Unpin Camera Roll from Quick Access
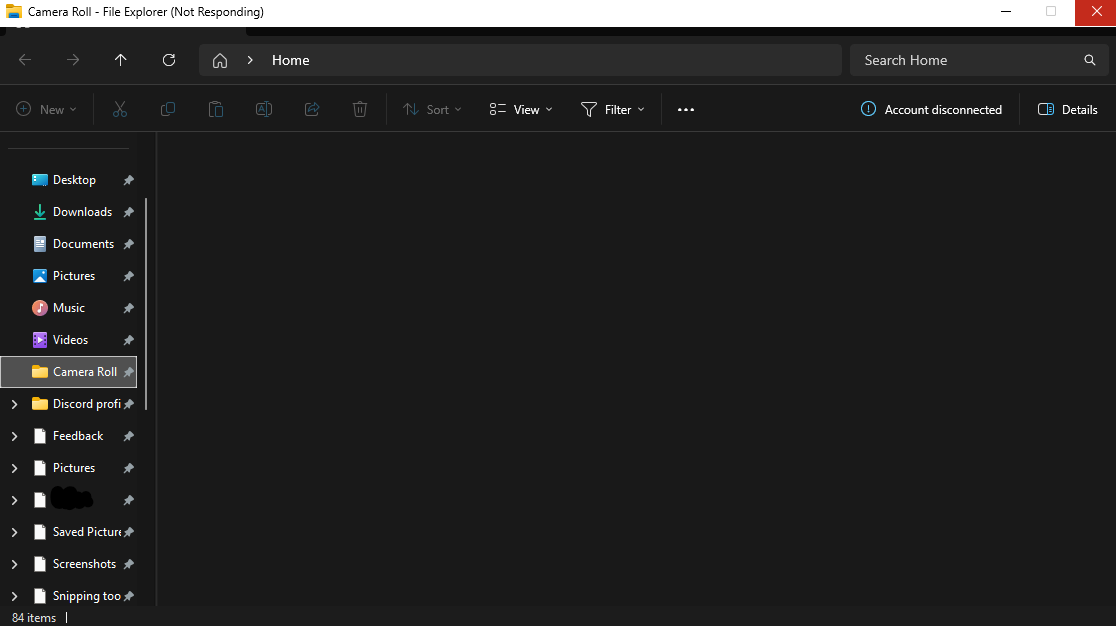The height and width of the screenshot is (626, 1116). 128,371
